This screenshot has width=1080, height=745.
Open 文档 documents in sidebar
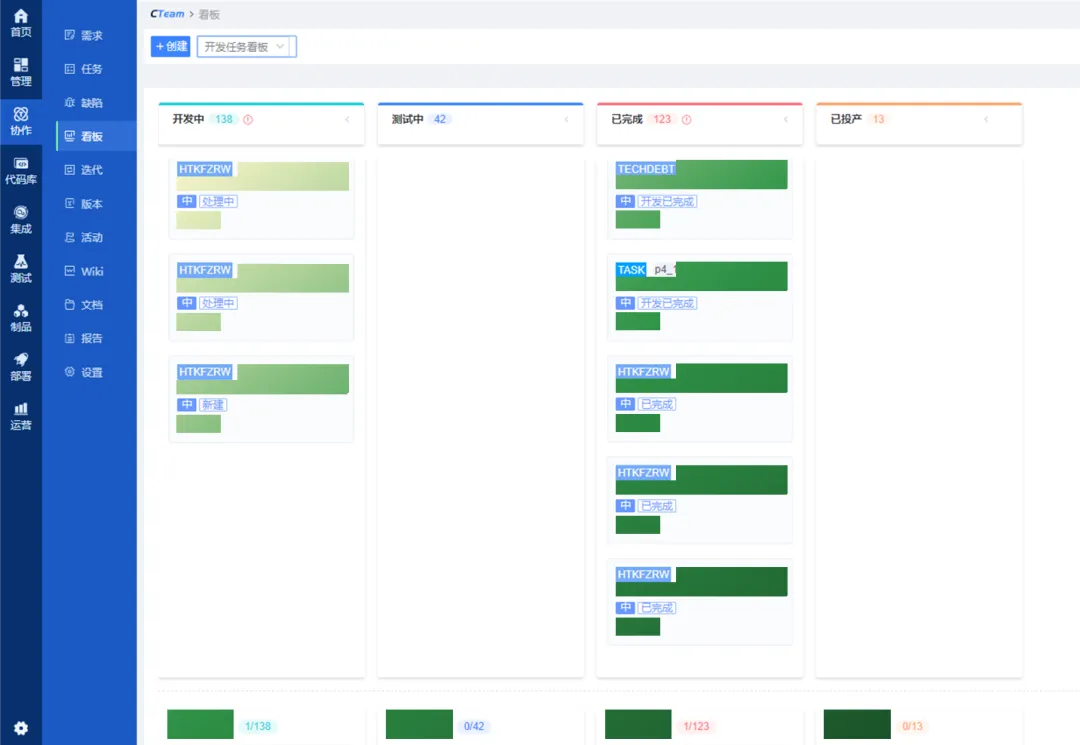tap(90, 305)
